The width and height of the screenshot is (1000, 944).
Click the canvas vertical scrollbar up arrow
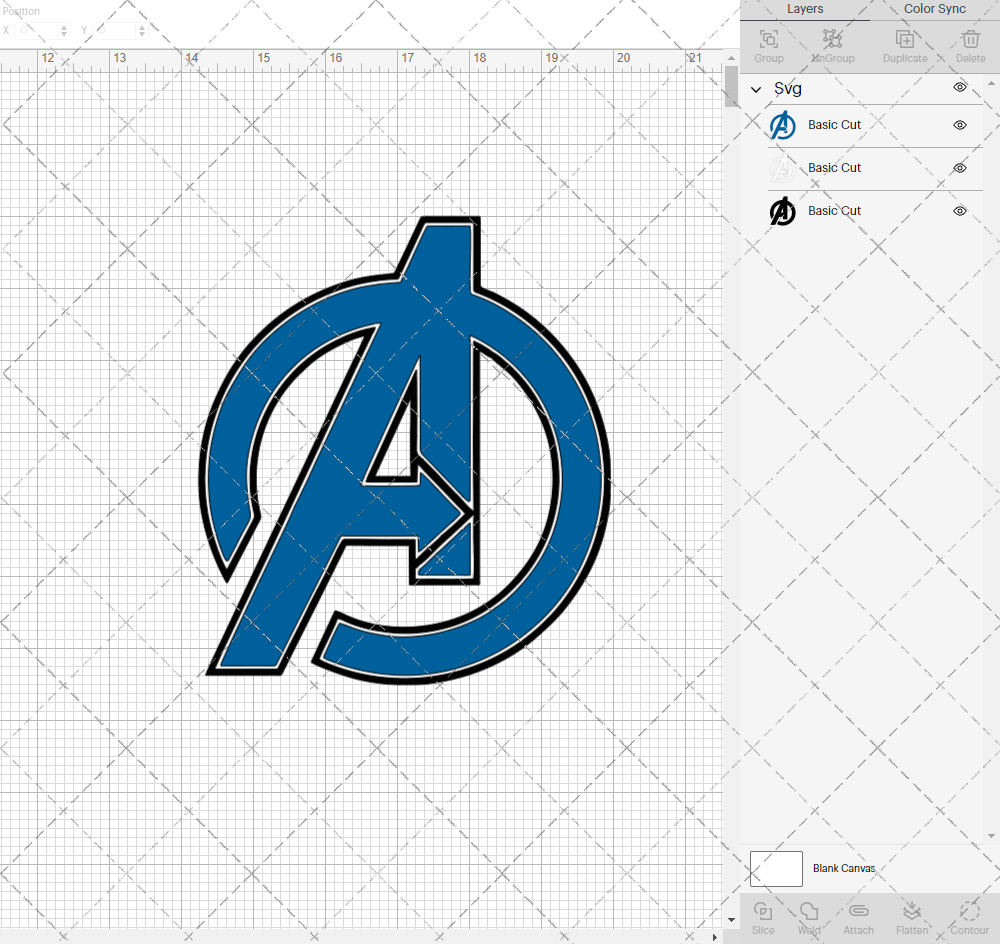[x=731, y=58]
